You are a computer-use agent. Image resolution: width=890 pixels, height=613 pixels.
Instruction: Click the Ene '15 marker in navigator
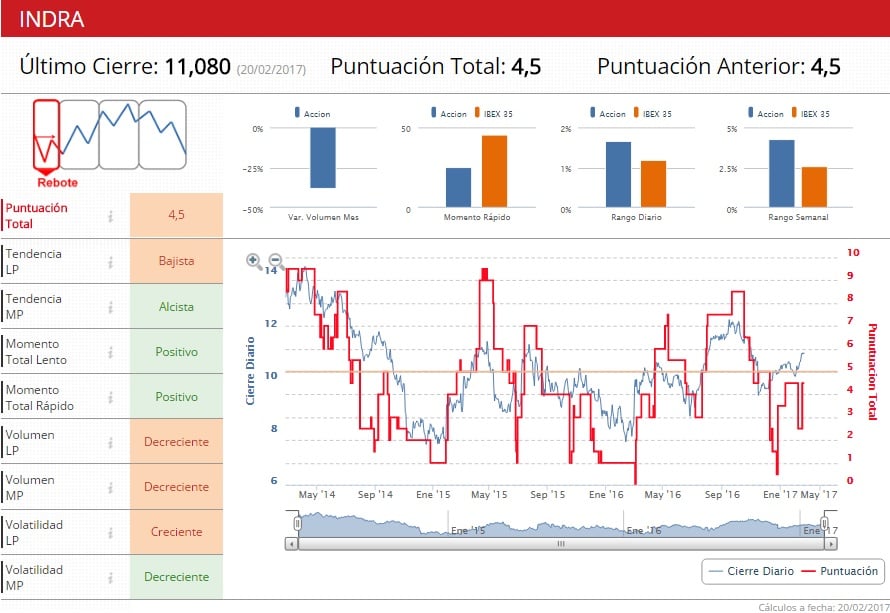(x=468, y=530)
